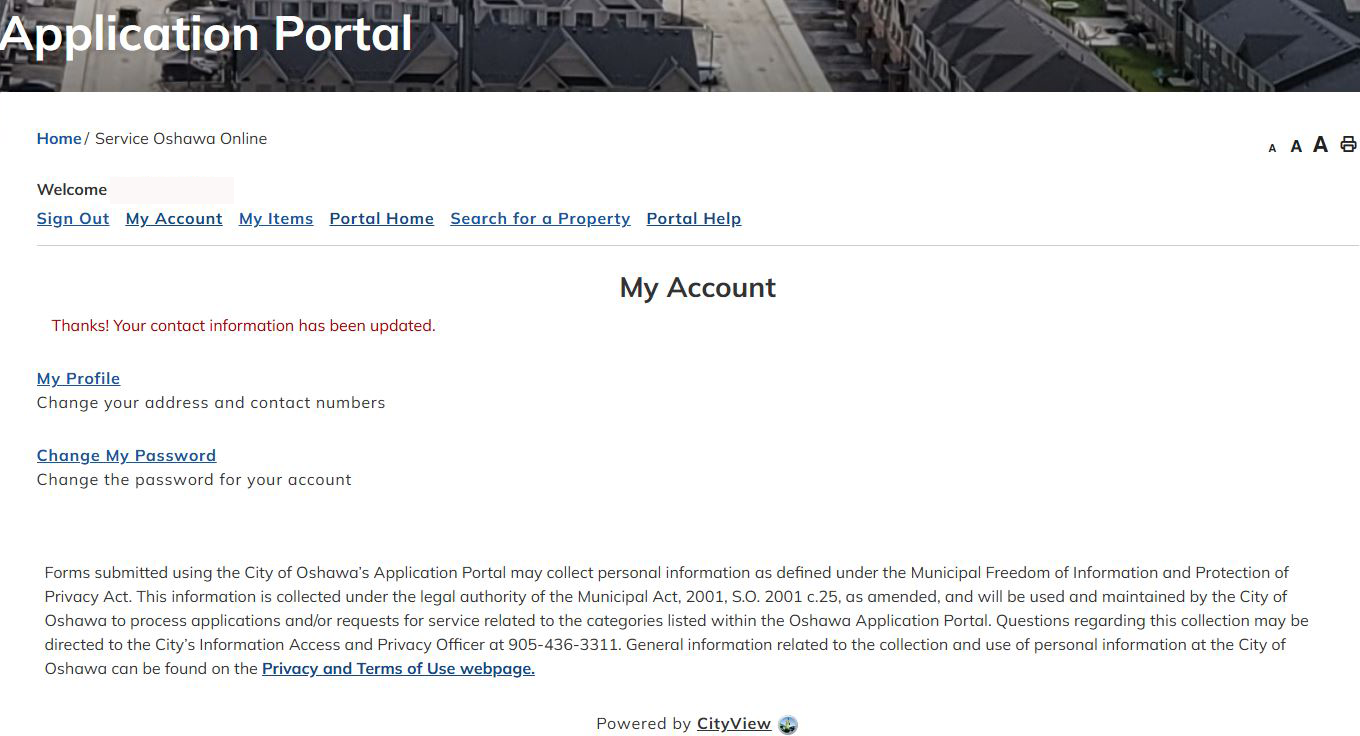1360x736 pixels.
Task: Select Change My Password
Action: click(126, 455)
